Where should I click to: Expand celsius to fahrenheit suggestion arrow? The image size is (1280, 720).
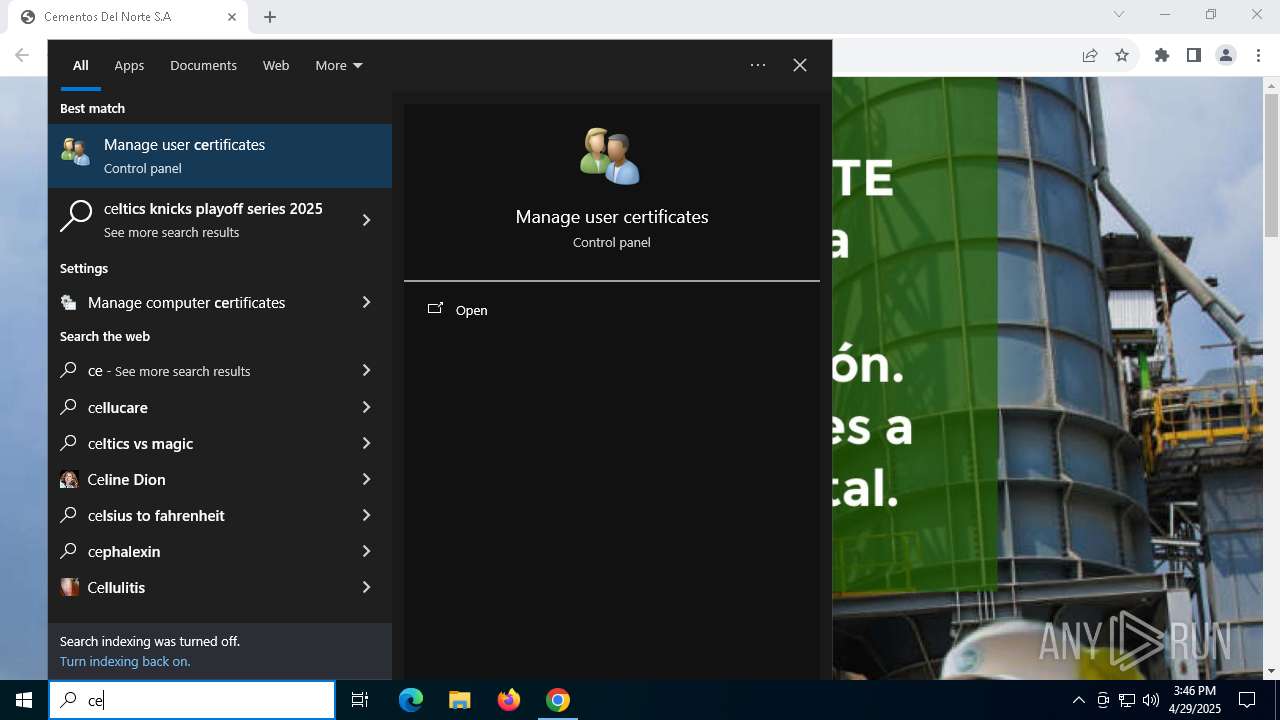(x=366, y=515)
